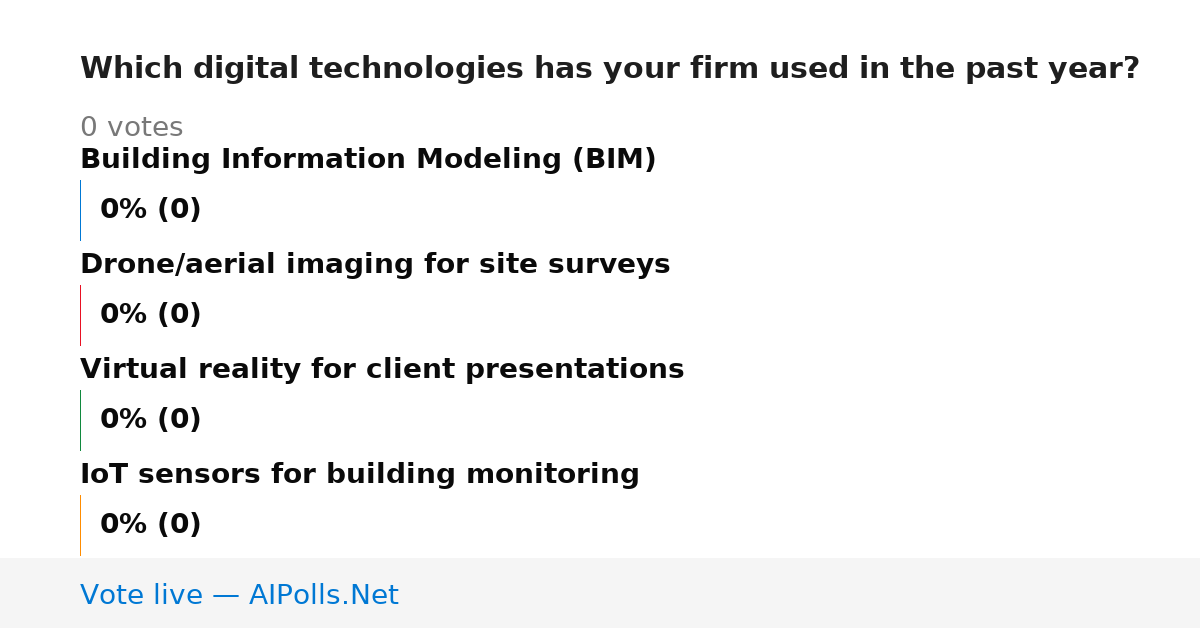Click the 0 votes counter text
Image resolution: width=1200 pixels, height=628 pixels.
pos(131,128)
